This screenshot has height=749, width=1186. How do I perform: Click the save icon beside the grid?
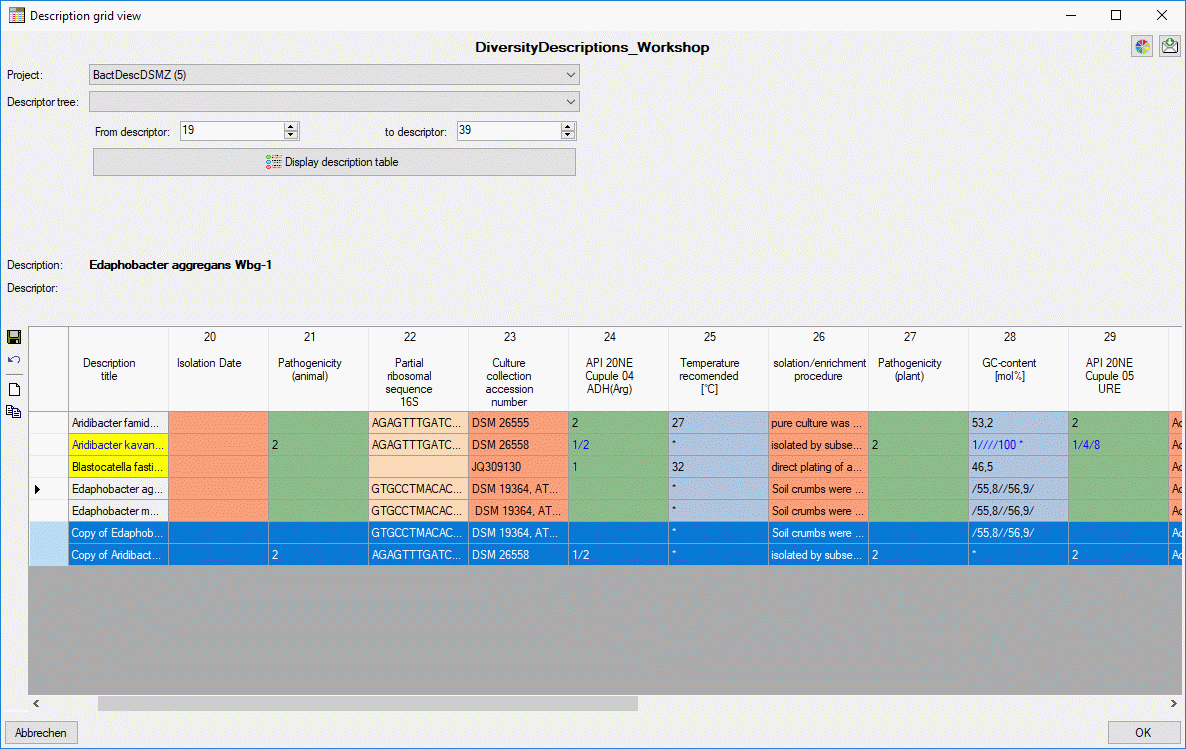point(14,337)
